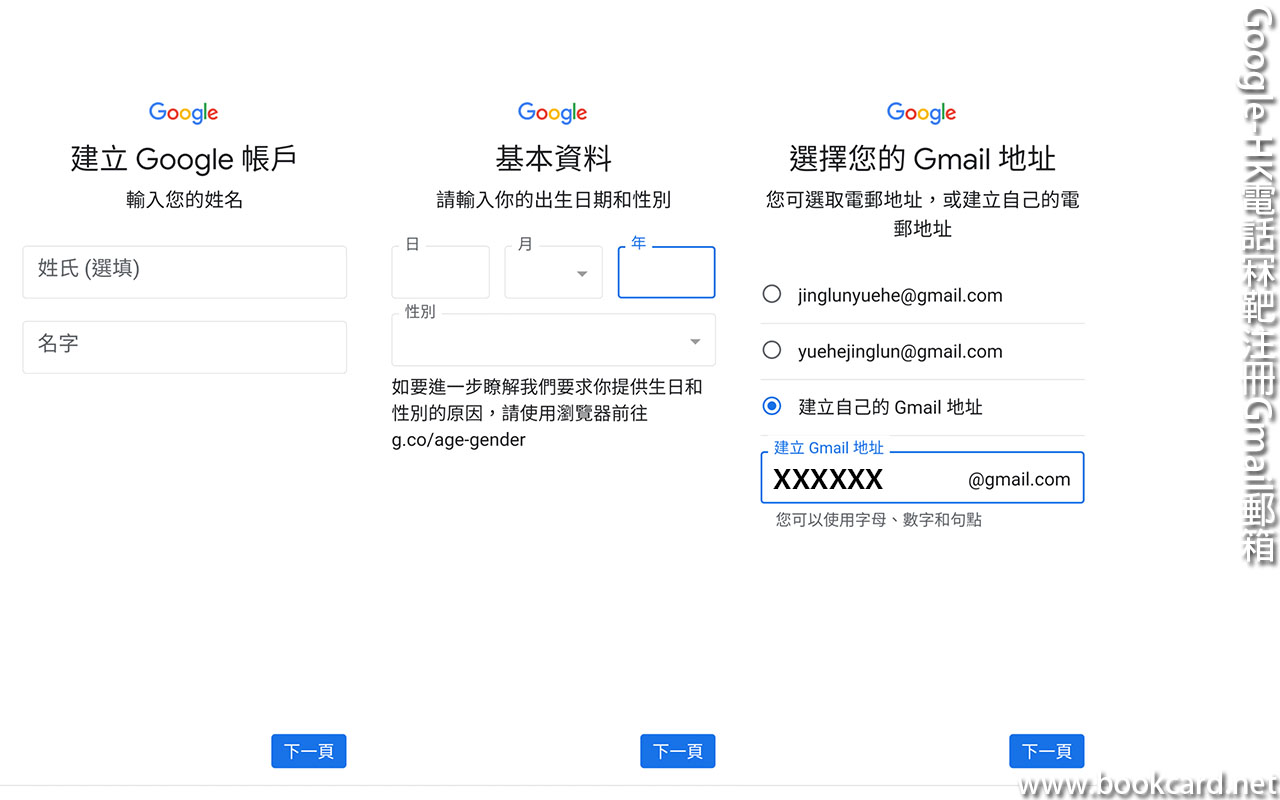The height and width of the screenshot is (800, 1280).
Task: Expand the 性別 gender dropdown
Action: click(x=553, y=341)
